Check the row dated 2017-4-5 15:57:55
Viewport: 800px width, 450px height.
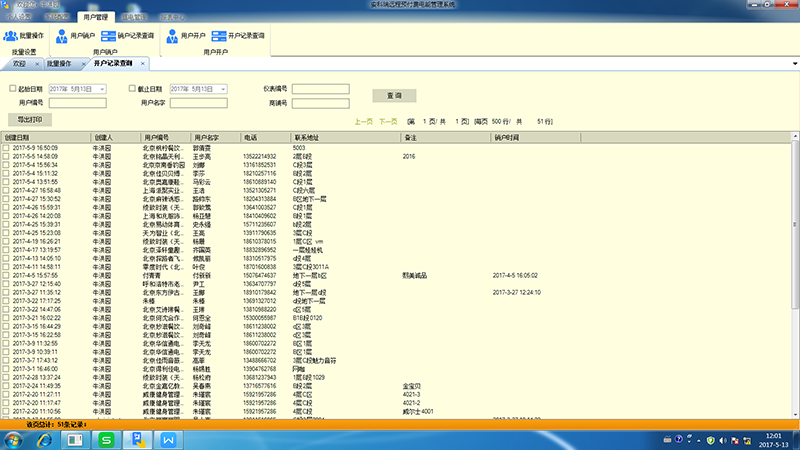coord(6,276)
